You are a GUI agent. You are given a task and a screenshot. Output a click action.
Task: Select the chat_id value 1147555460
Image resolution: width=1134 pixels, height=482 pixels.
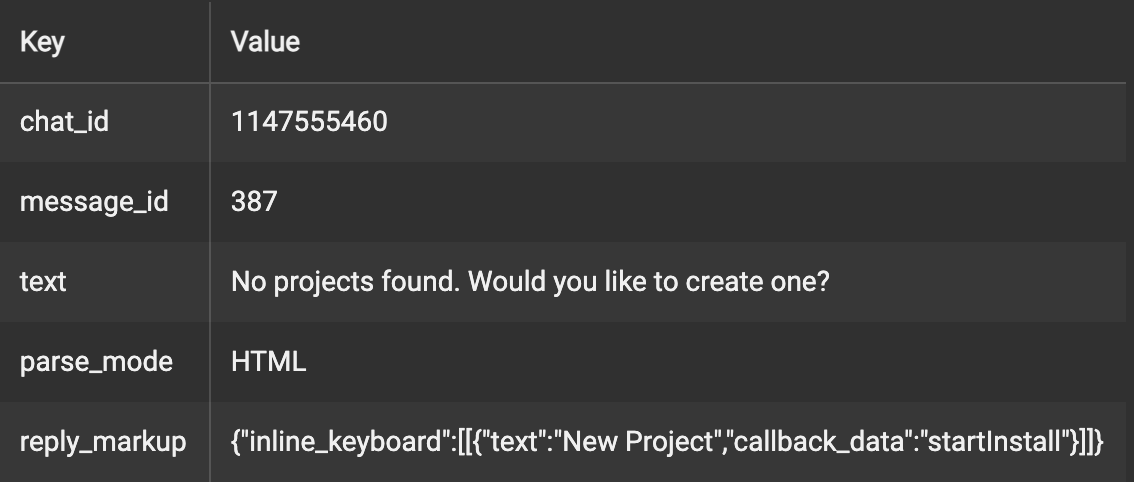click(x=310, y=122)
